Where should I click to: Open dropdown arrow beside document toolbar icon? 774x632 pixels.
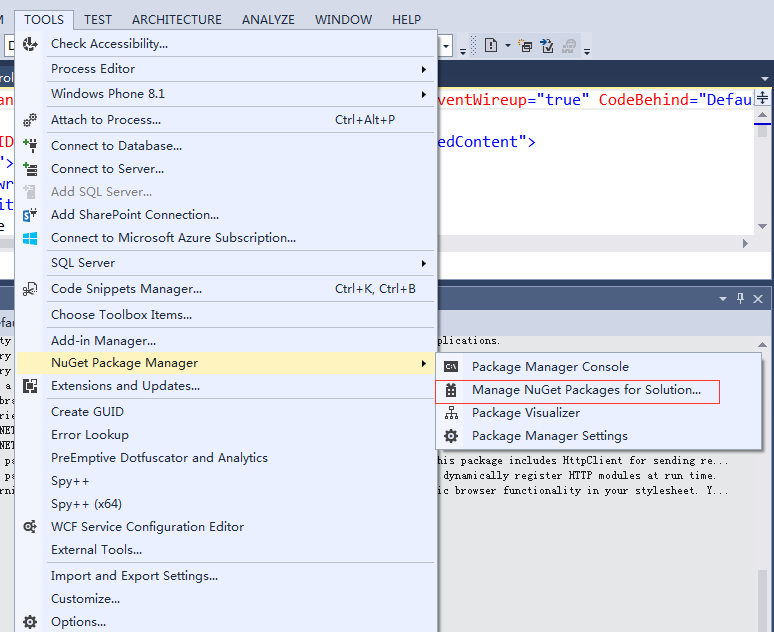[x=507, y=45]
